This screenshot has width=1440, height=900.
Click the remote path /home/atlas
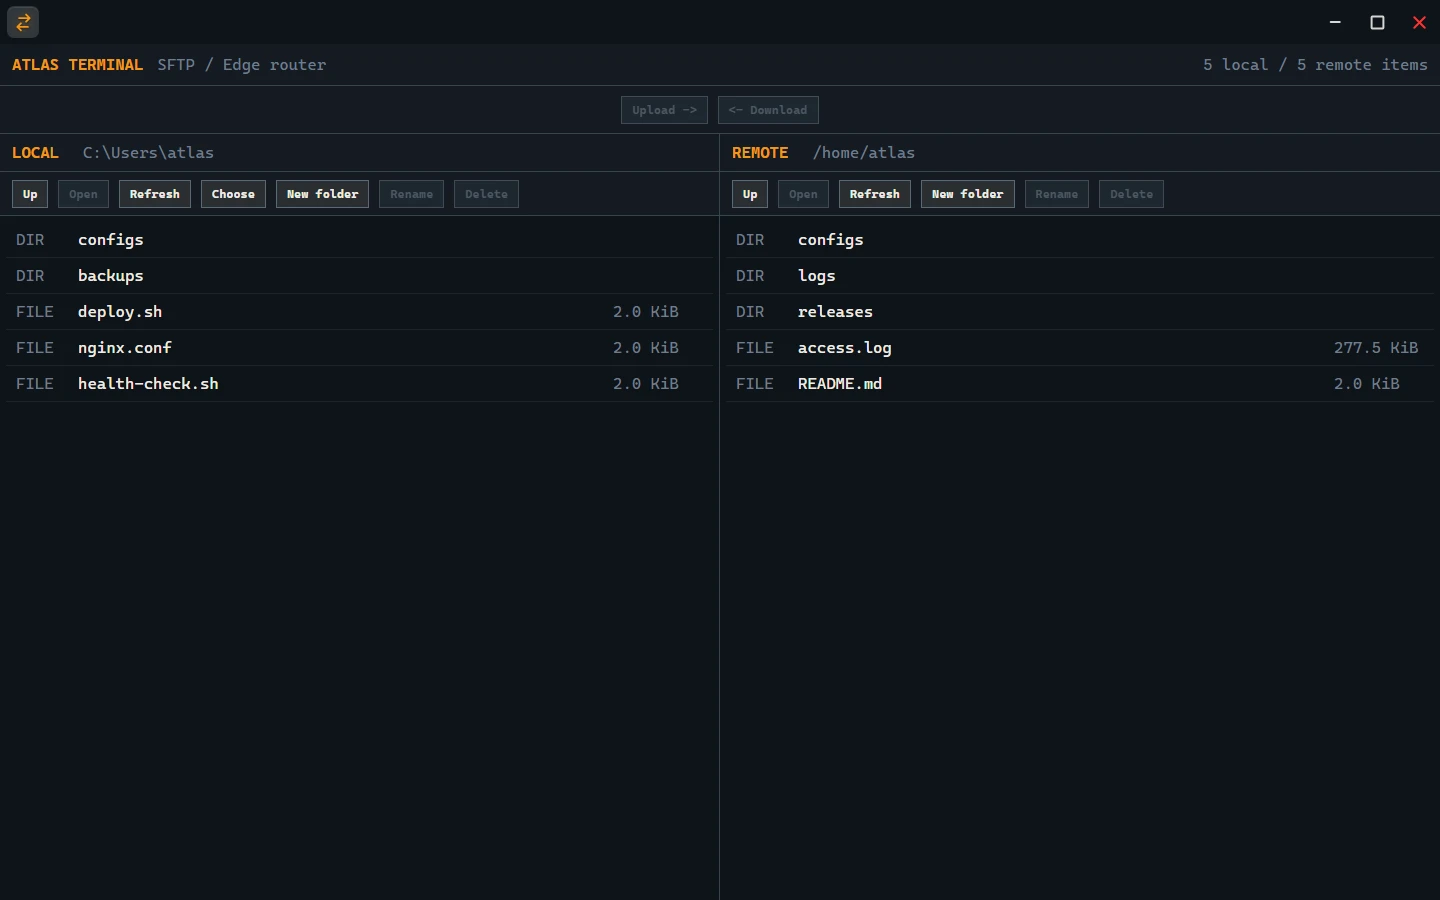[x=864, y=153]
